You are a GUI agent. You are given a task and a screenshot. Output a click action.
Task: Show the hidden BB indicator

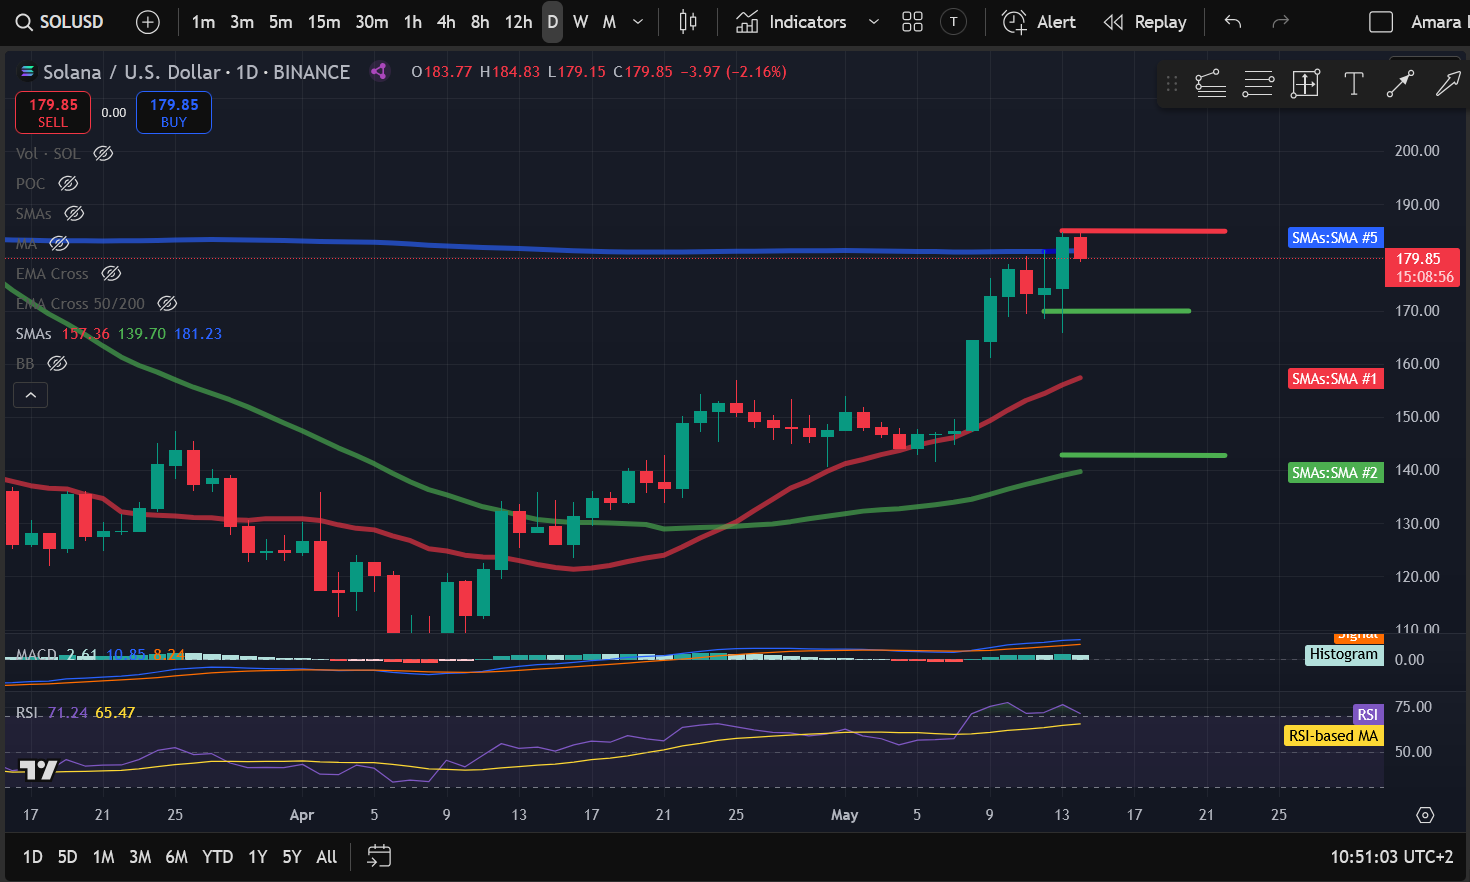coord(57,363)
